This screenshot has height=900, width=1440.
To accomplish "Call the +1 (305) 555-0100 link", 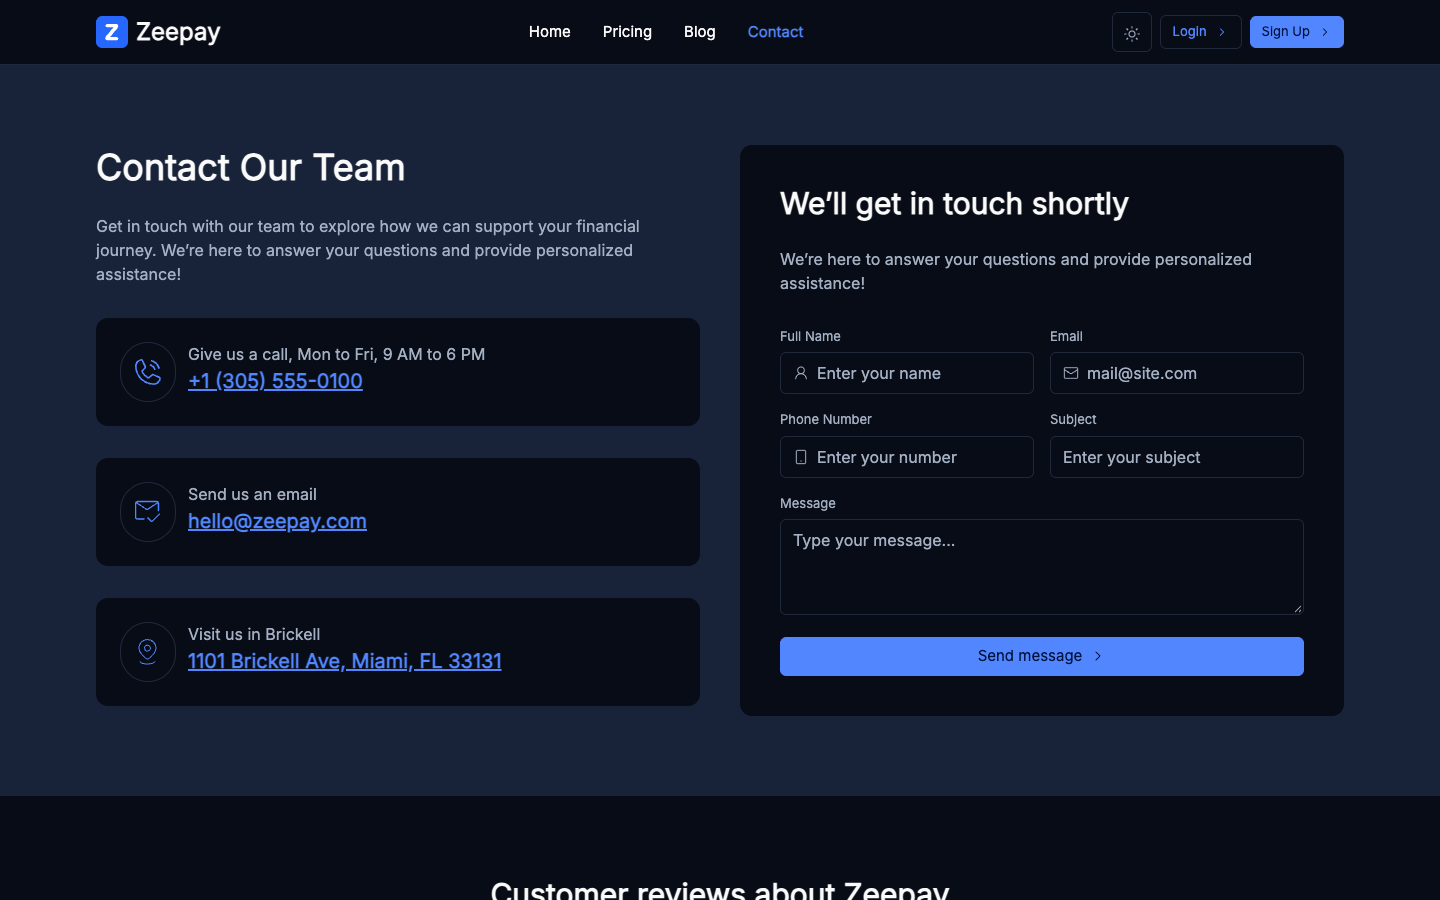I will click(x=275, y=381).
